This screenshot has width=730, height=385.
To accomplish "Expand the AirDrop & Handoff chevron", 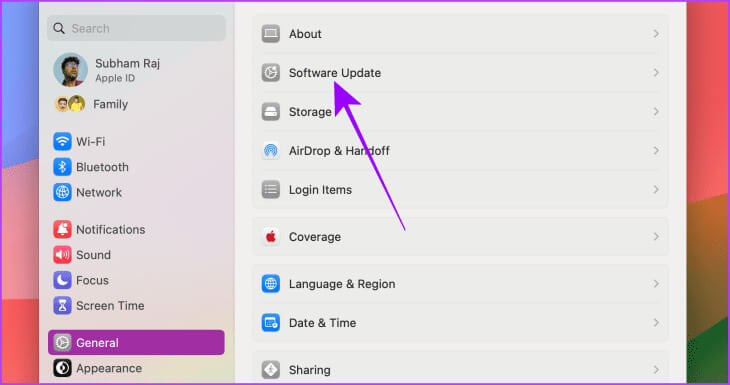I will [656, 150].
